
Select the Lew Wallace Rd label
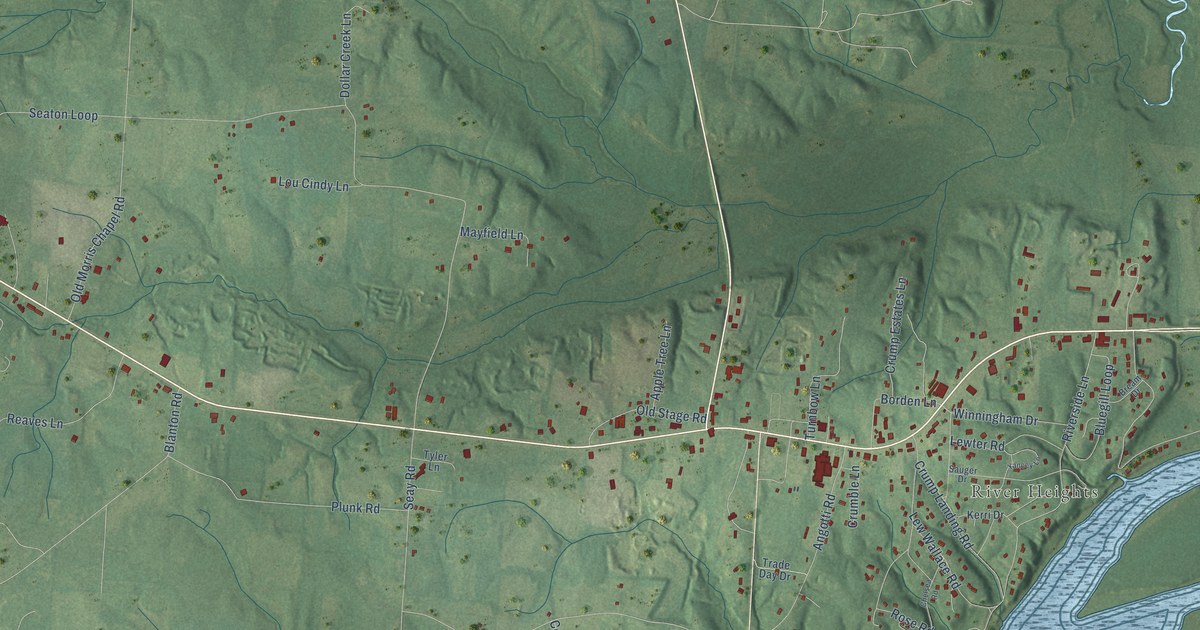[x=935, y=552]
